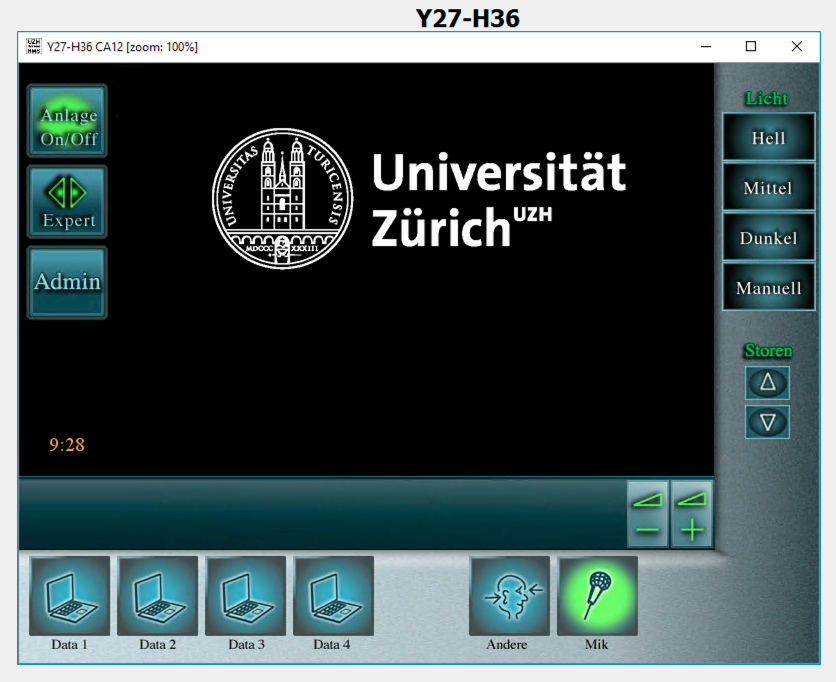Select the Data 1 laptop source
Screen dimensions: 836x682
point(69,596)
